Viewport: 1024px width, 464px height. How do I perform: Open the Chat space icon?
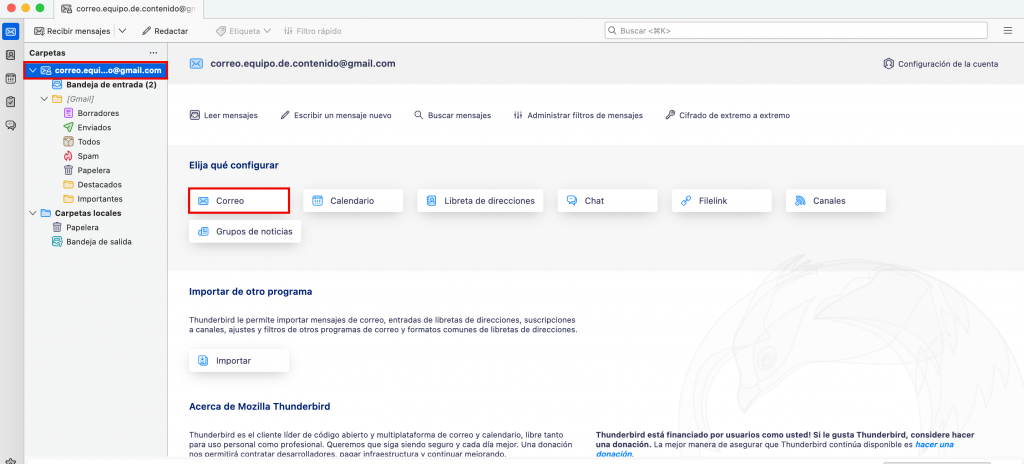click(x=10, y=125)
